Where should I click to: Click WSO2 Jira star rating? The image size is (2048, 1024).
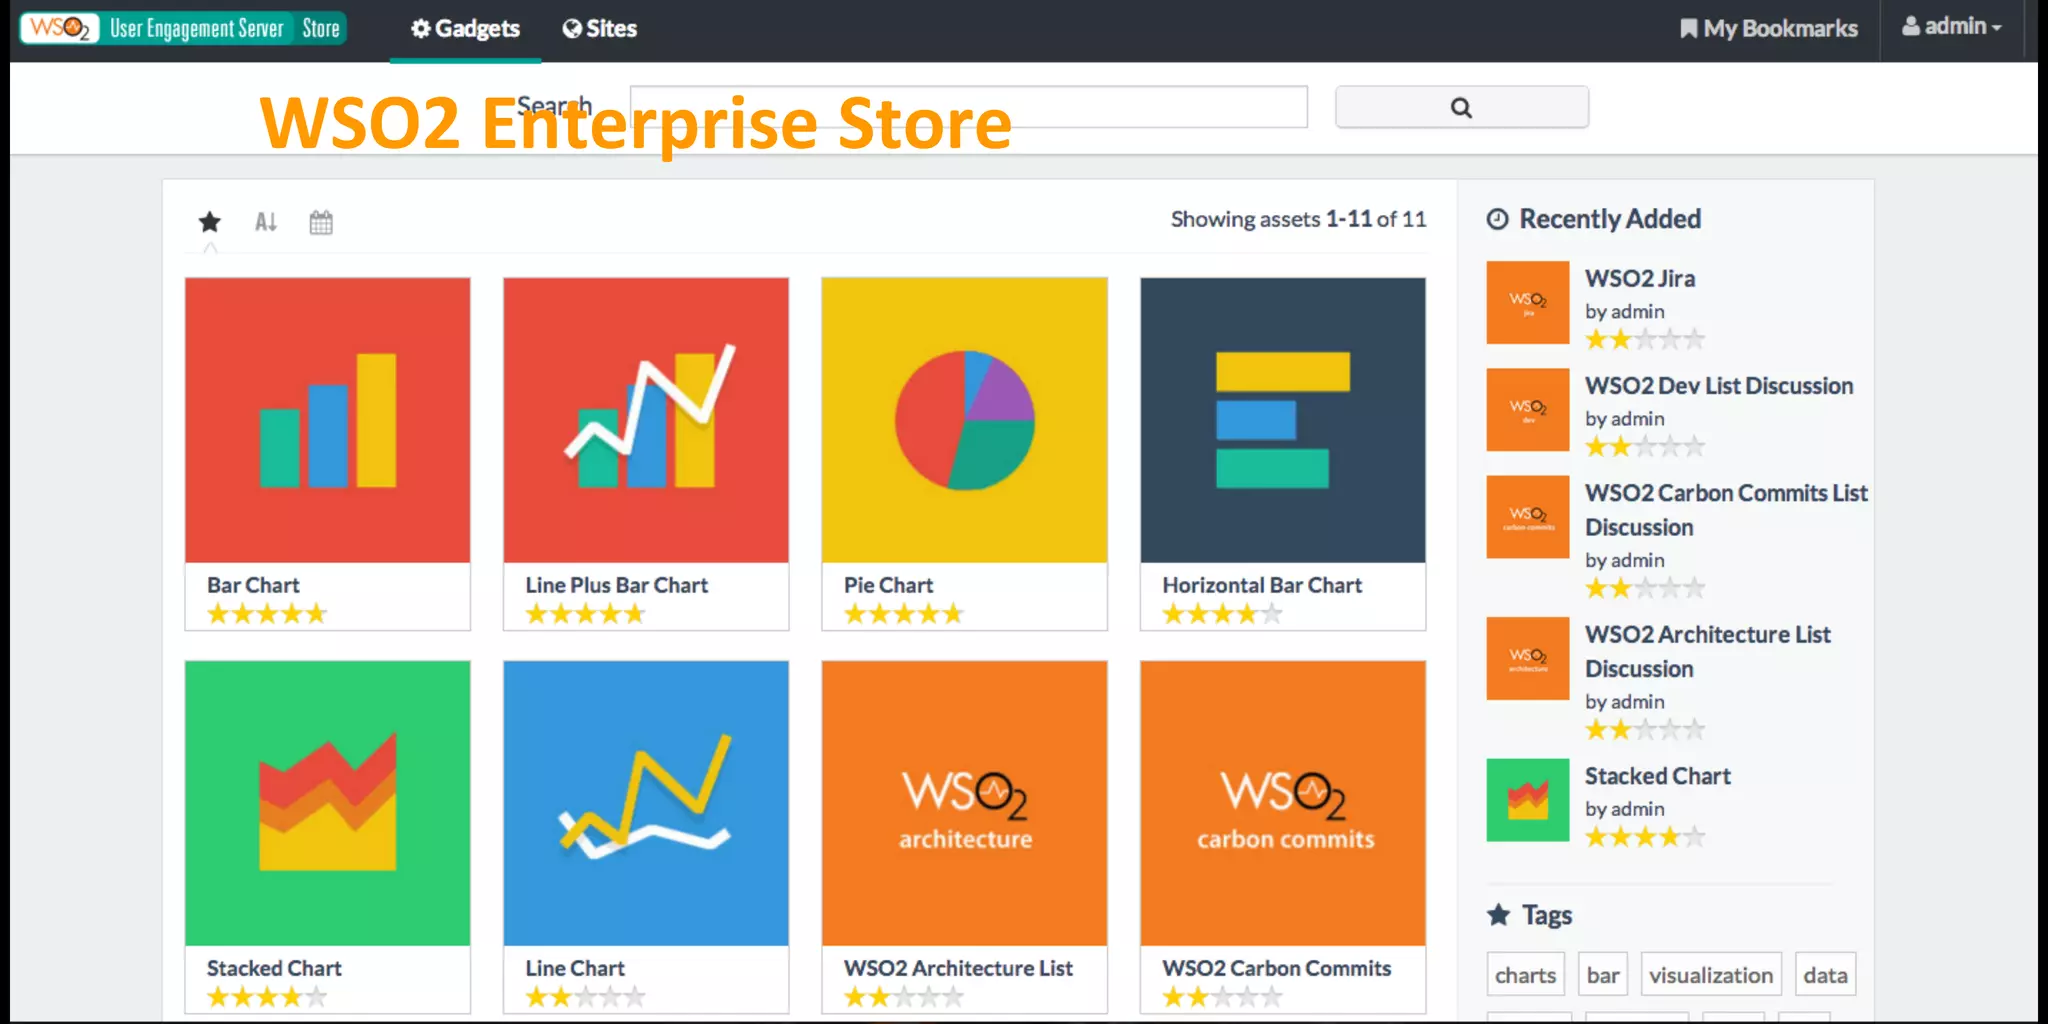(1645, 340)
